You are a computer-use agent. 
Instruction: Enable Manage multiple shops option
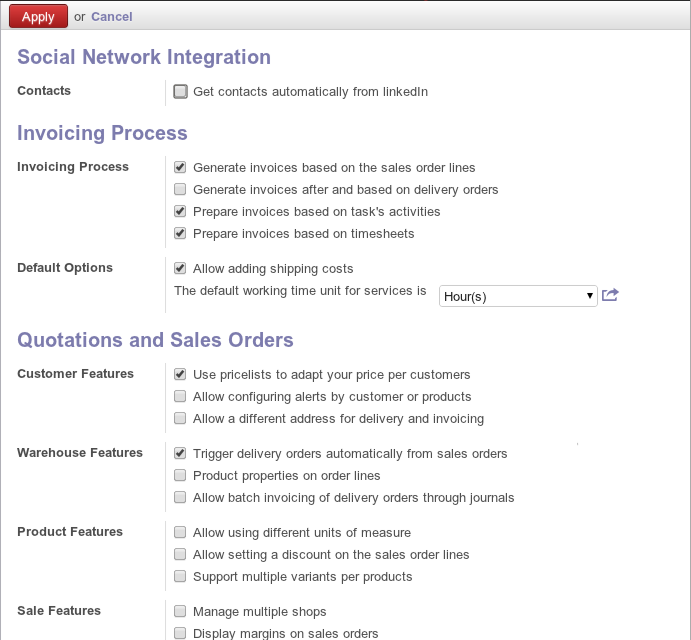[180, 611]
